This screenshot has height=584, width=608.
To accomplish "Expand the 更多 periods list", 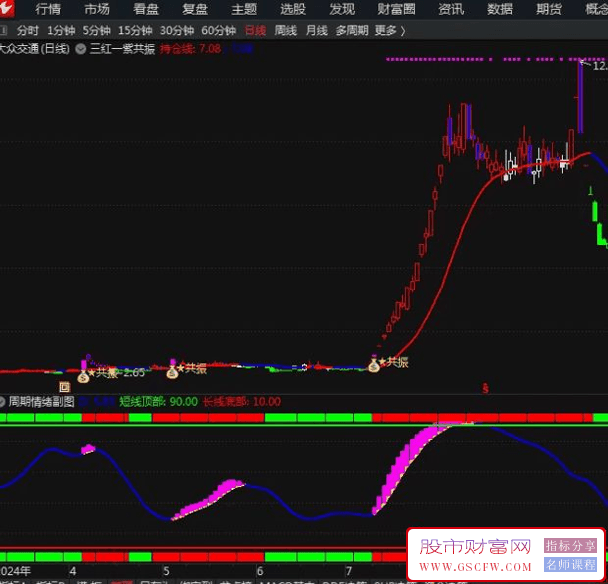I will (390, 30).
